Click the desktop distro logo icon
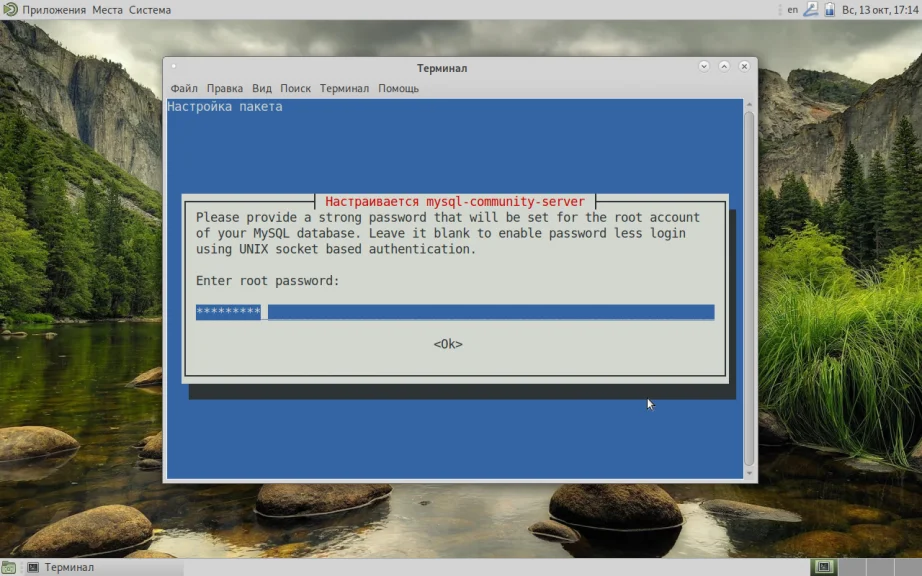The image size is (922, 576). pos(10,9)
